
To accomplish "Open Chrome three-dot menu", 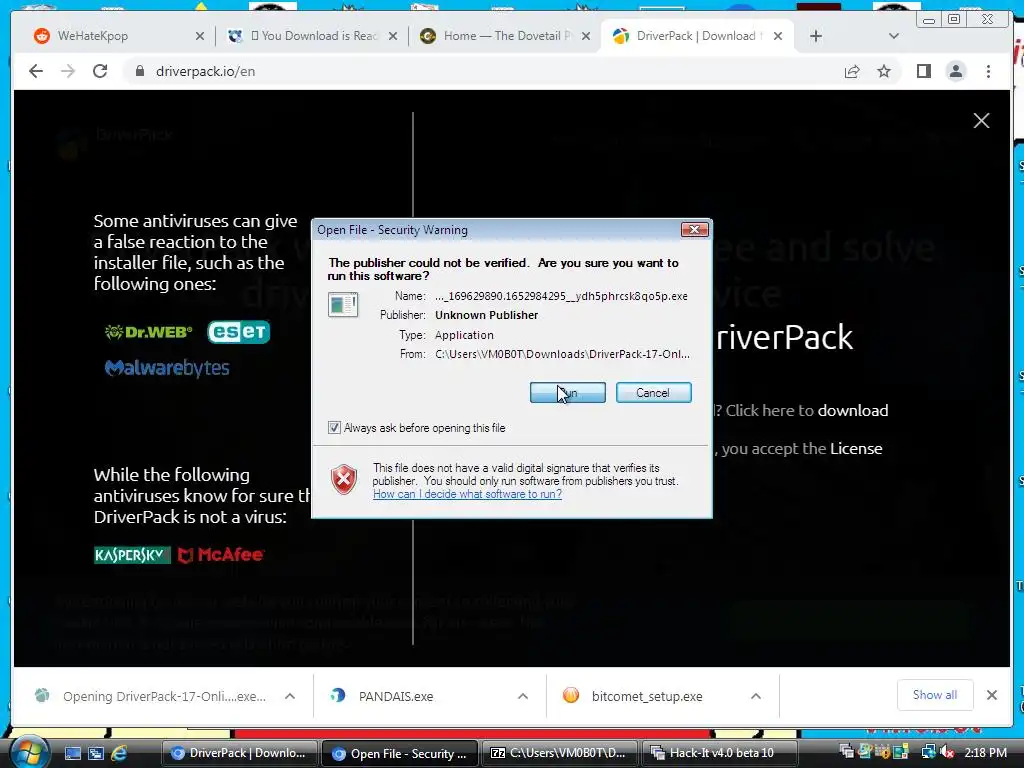I will (988, 71).
